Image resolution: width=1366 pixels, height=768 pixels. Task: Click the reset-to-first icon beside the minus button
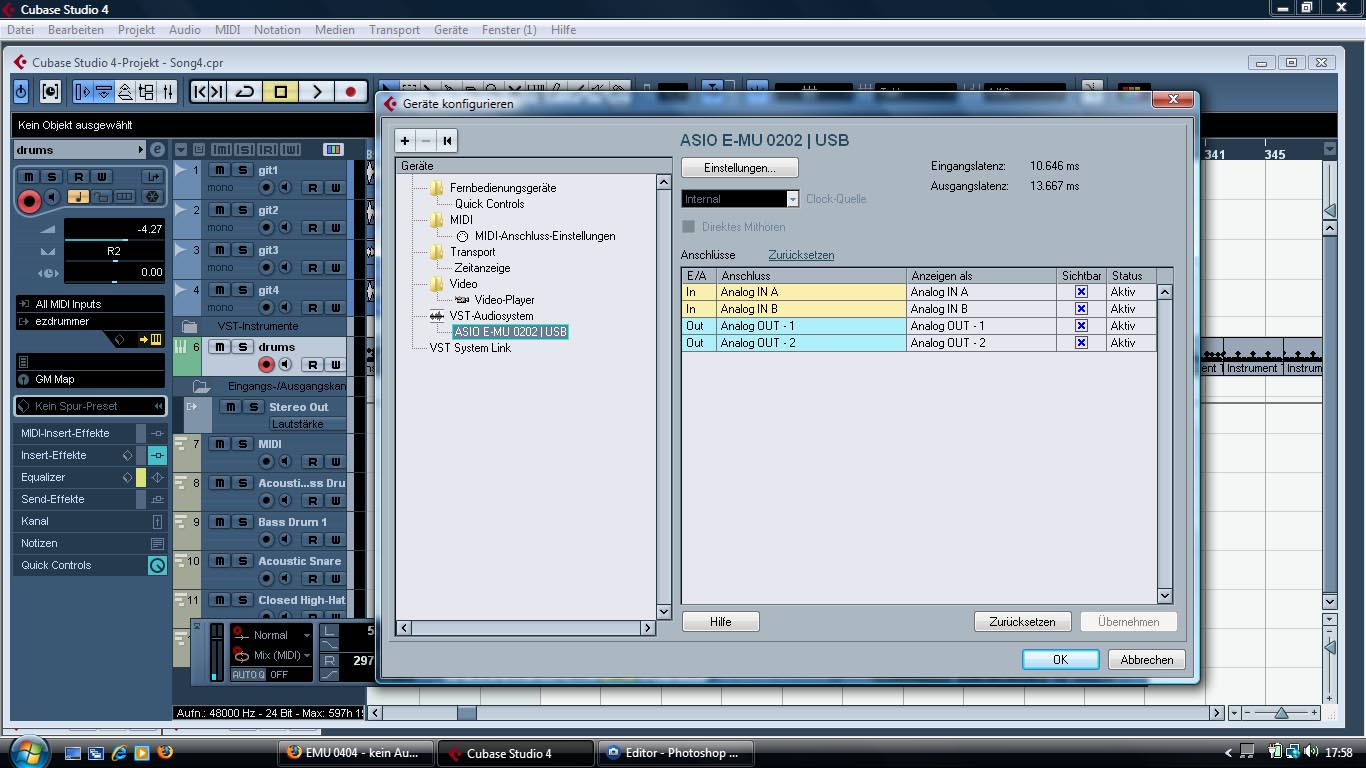[447, 141]
